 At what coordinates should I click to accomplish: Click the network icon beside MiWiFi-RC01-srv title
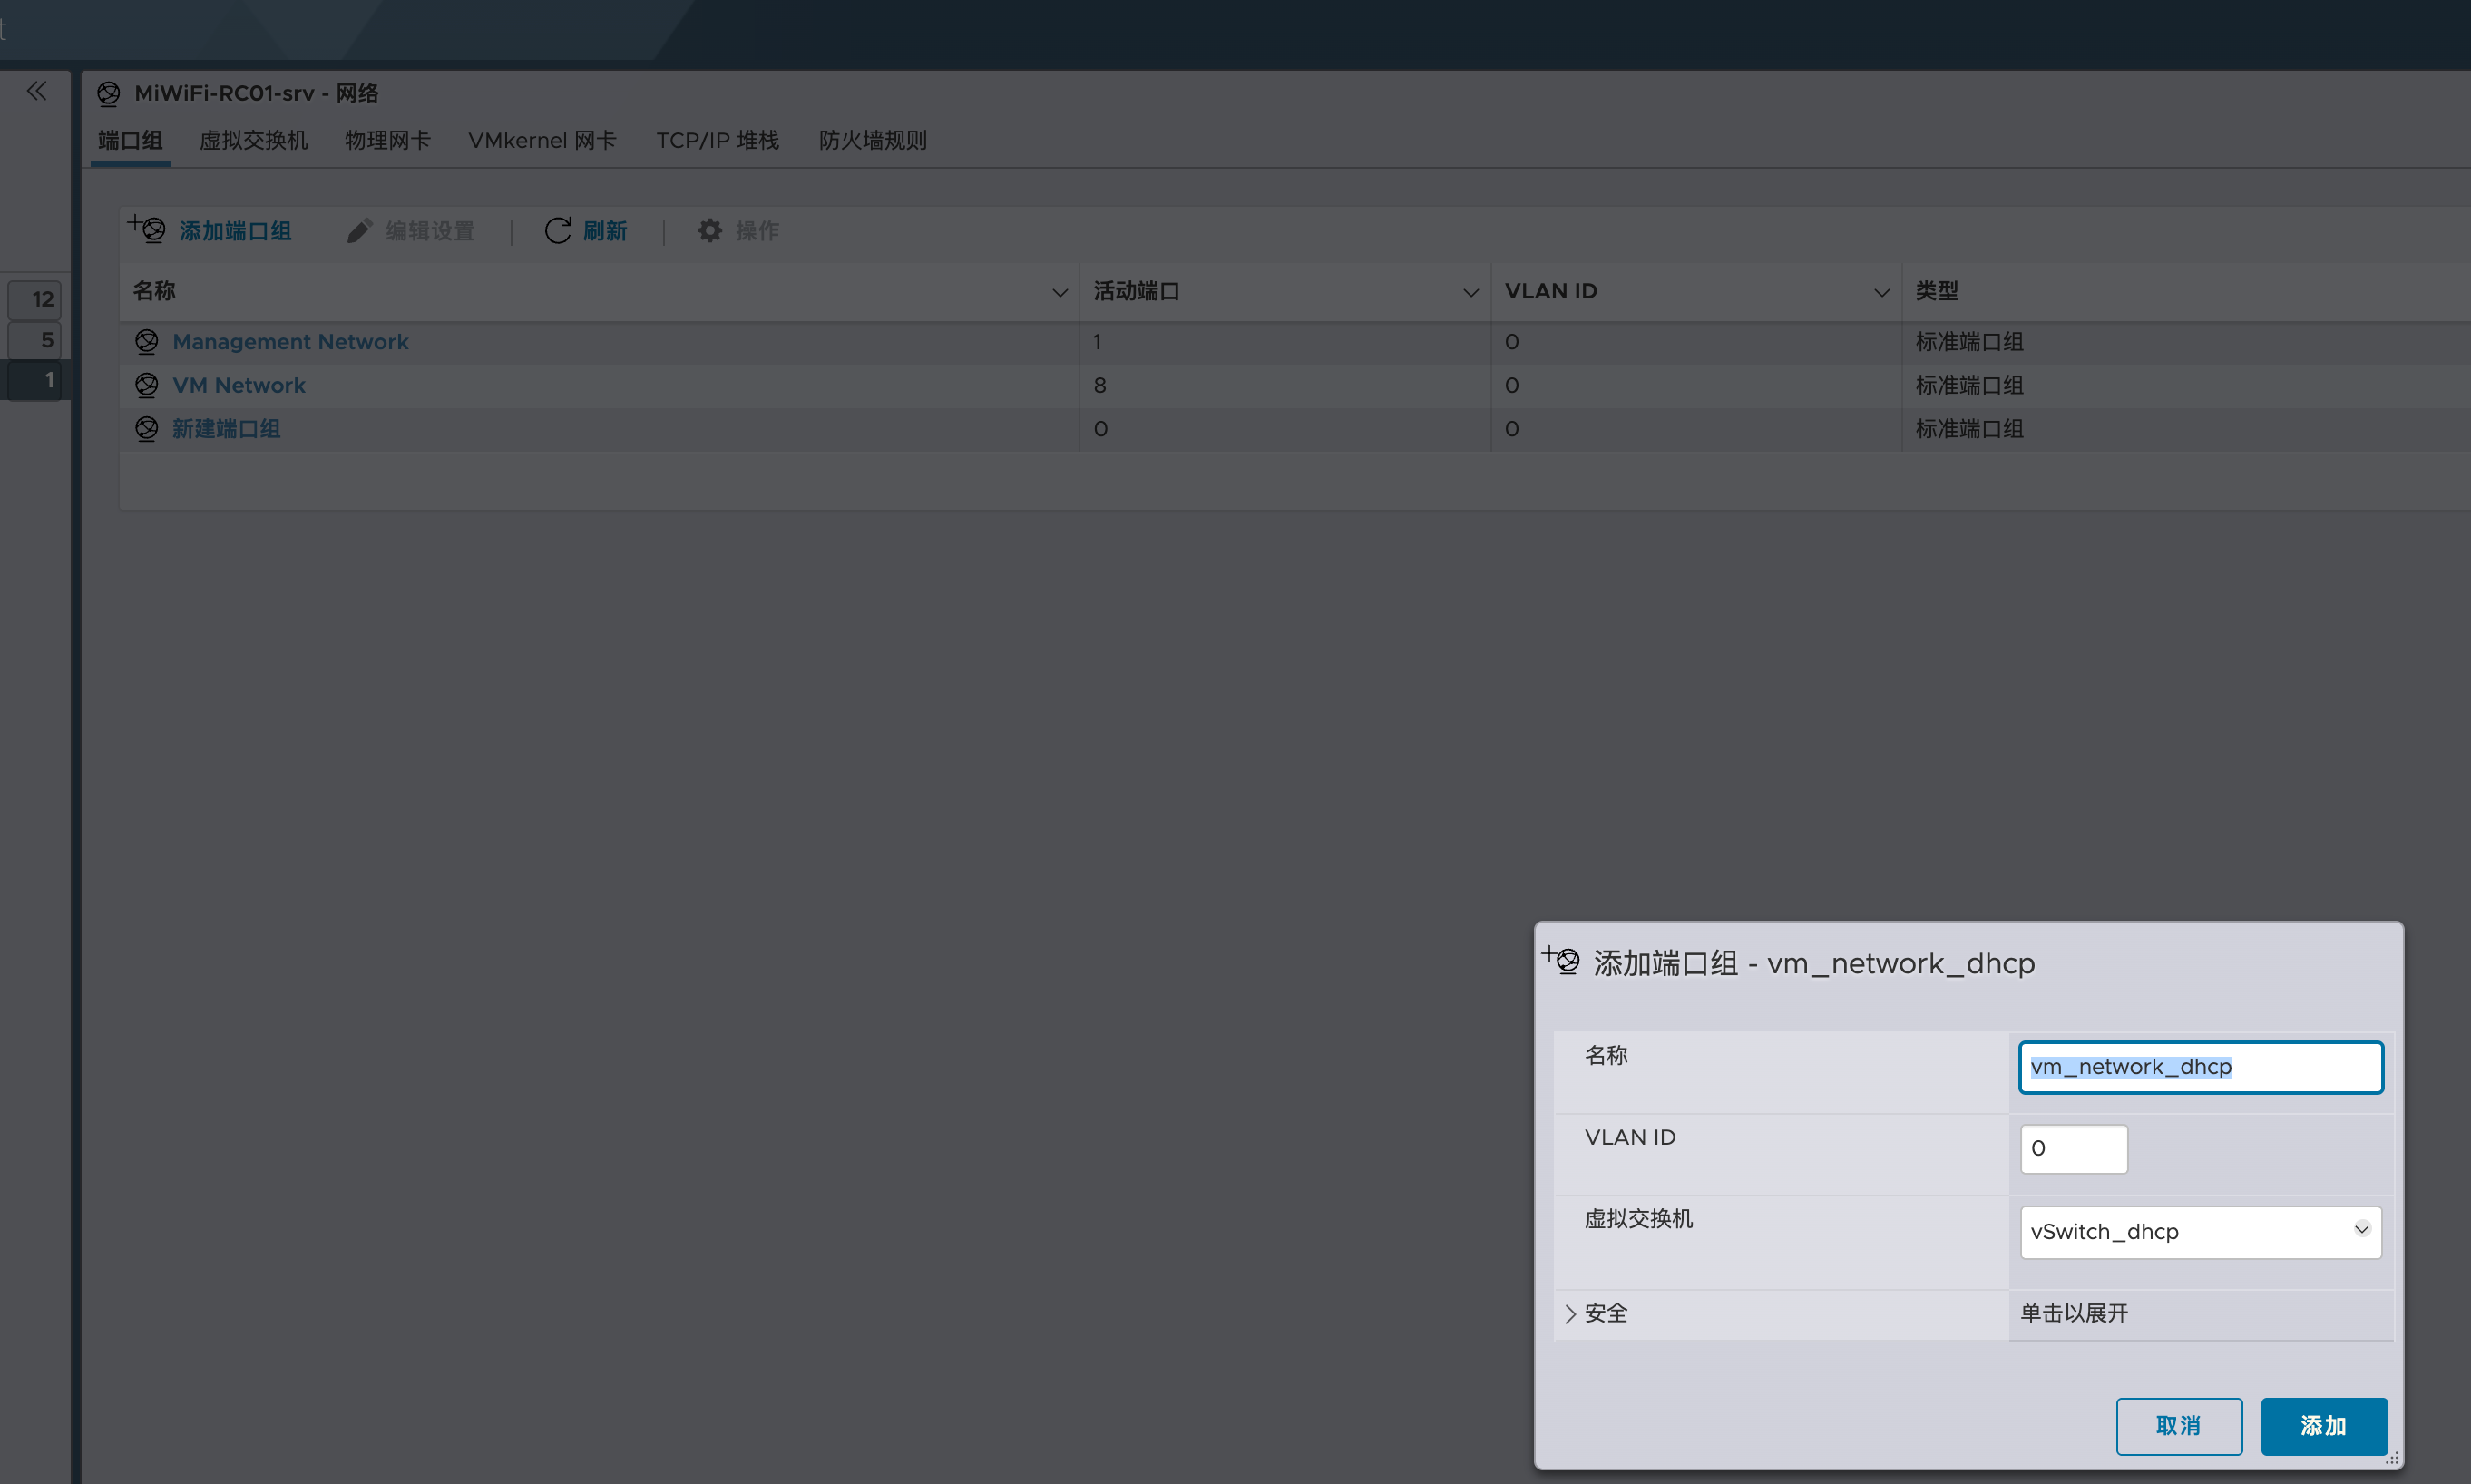click(x=109, y=94)
